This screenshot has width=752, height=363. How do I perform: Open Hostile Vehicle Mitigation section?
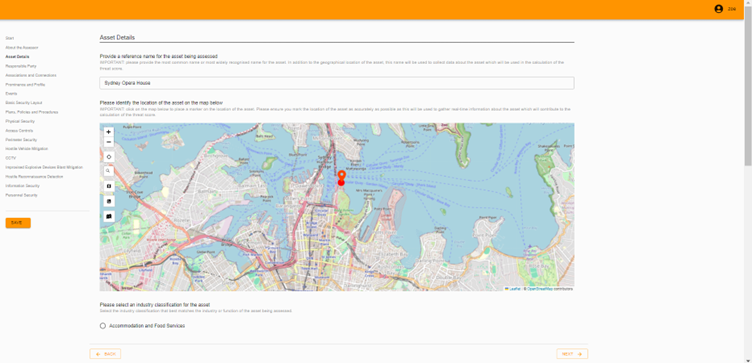click(27, 149)
